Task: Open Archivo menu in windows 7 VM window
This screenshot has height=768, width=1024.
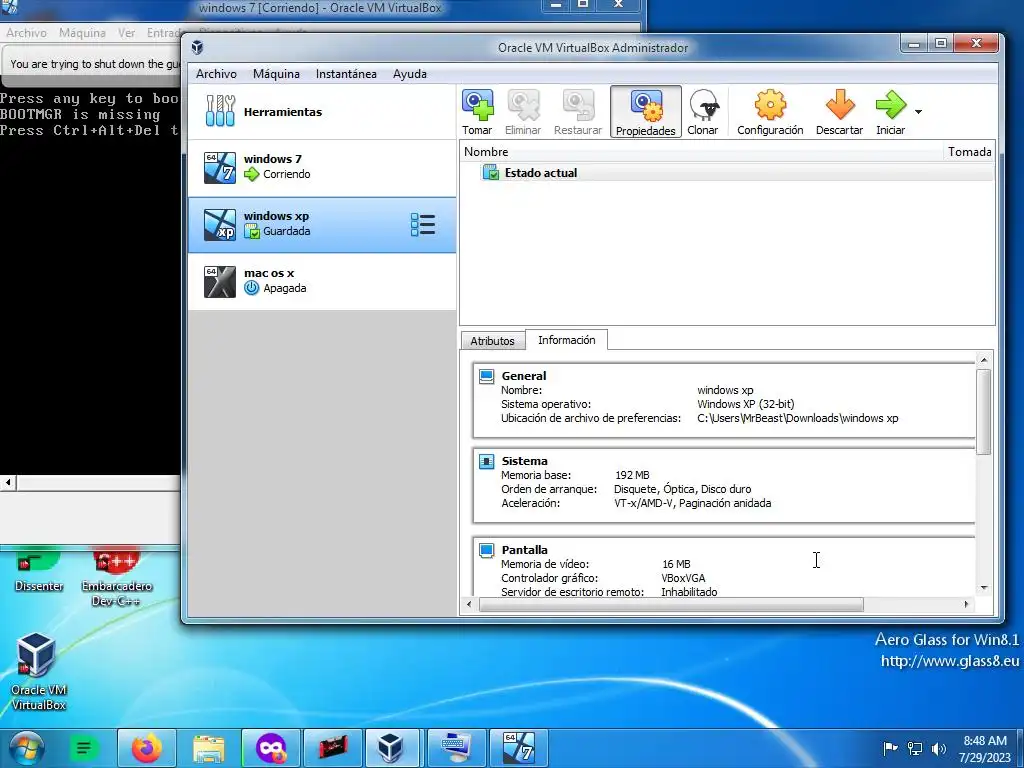Action: pyautogui.click(x=26, y=33)
